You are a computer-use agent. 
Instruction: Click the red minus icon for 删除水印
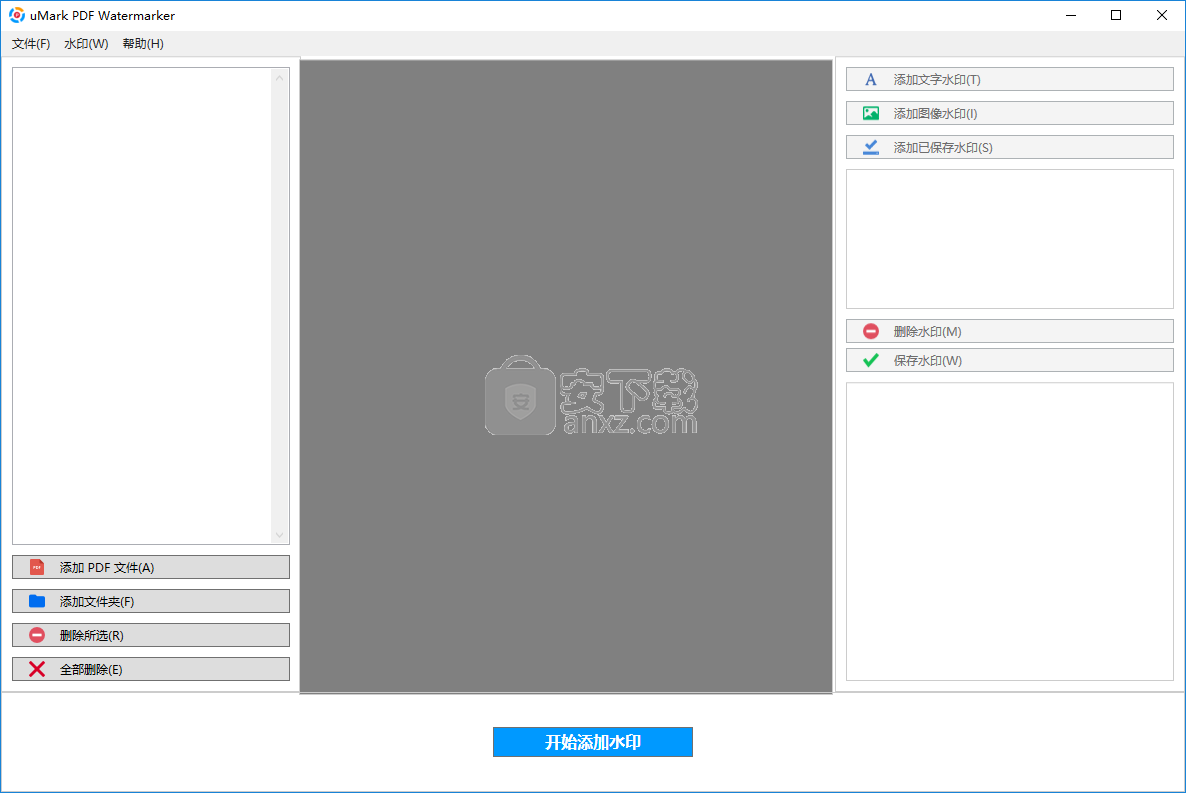[x=871, y=331]
